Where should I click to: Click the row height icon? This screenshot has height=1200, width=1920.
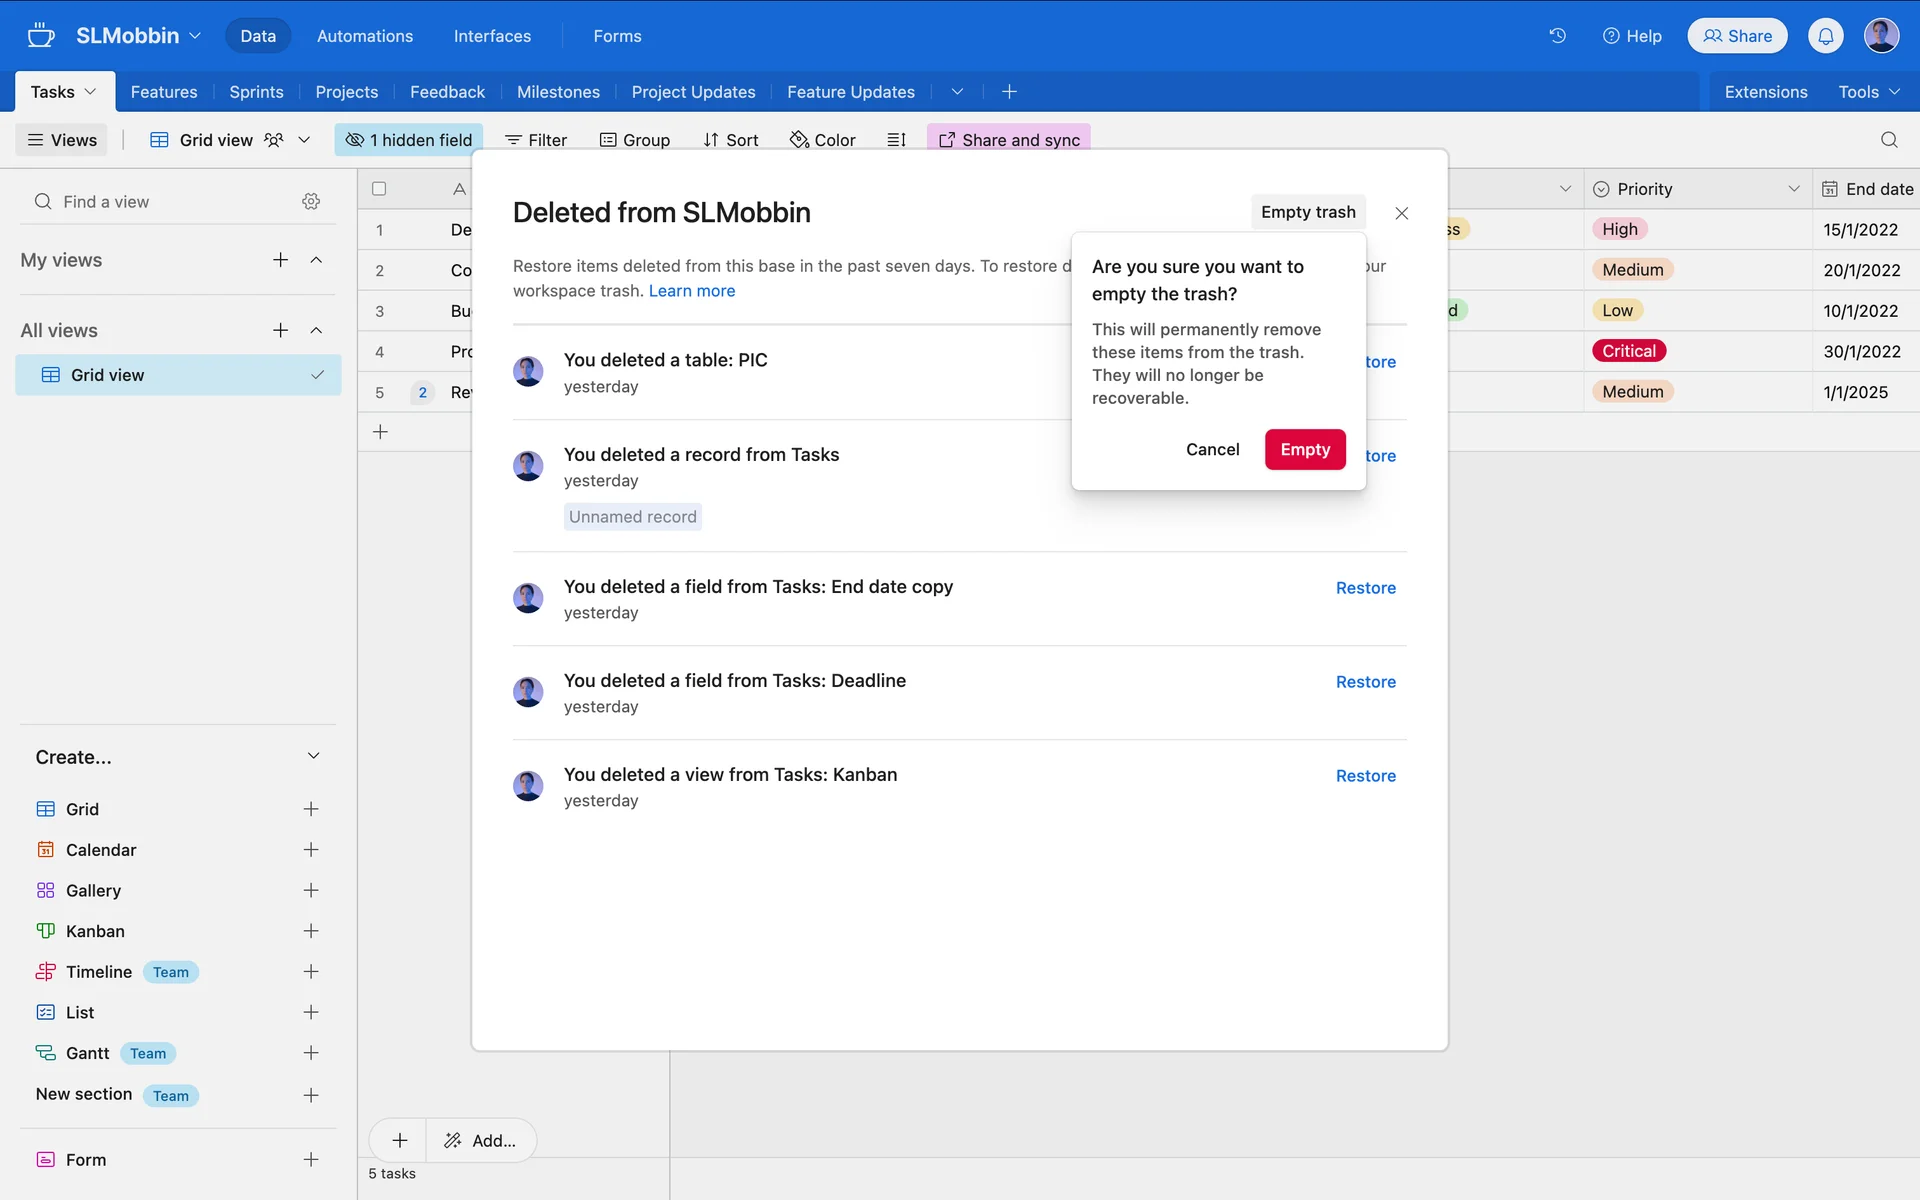coord(896,140)
